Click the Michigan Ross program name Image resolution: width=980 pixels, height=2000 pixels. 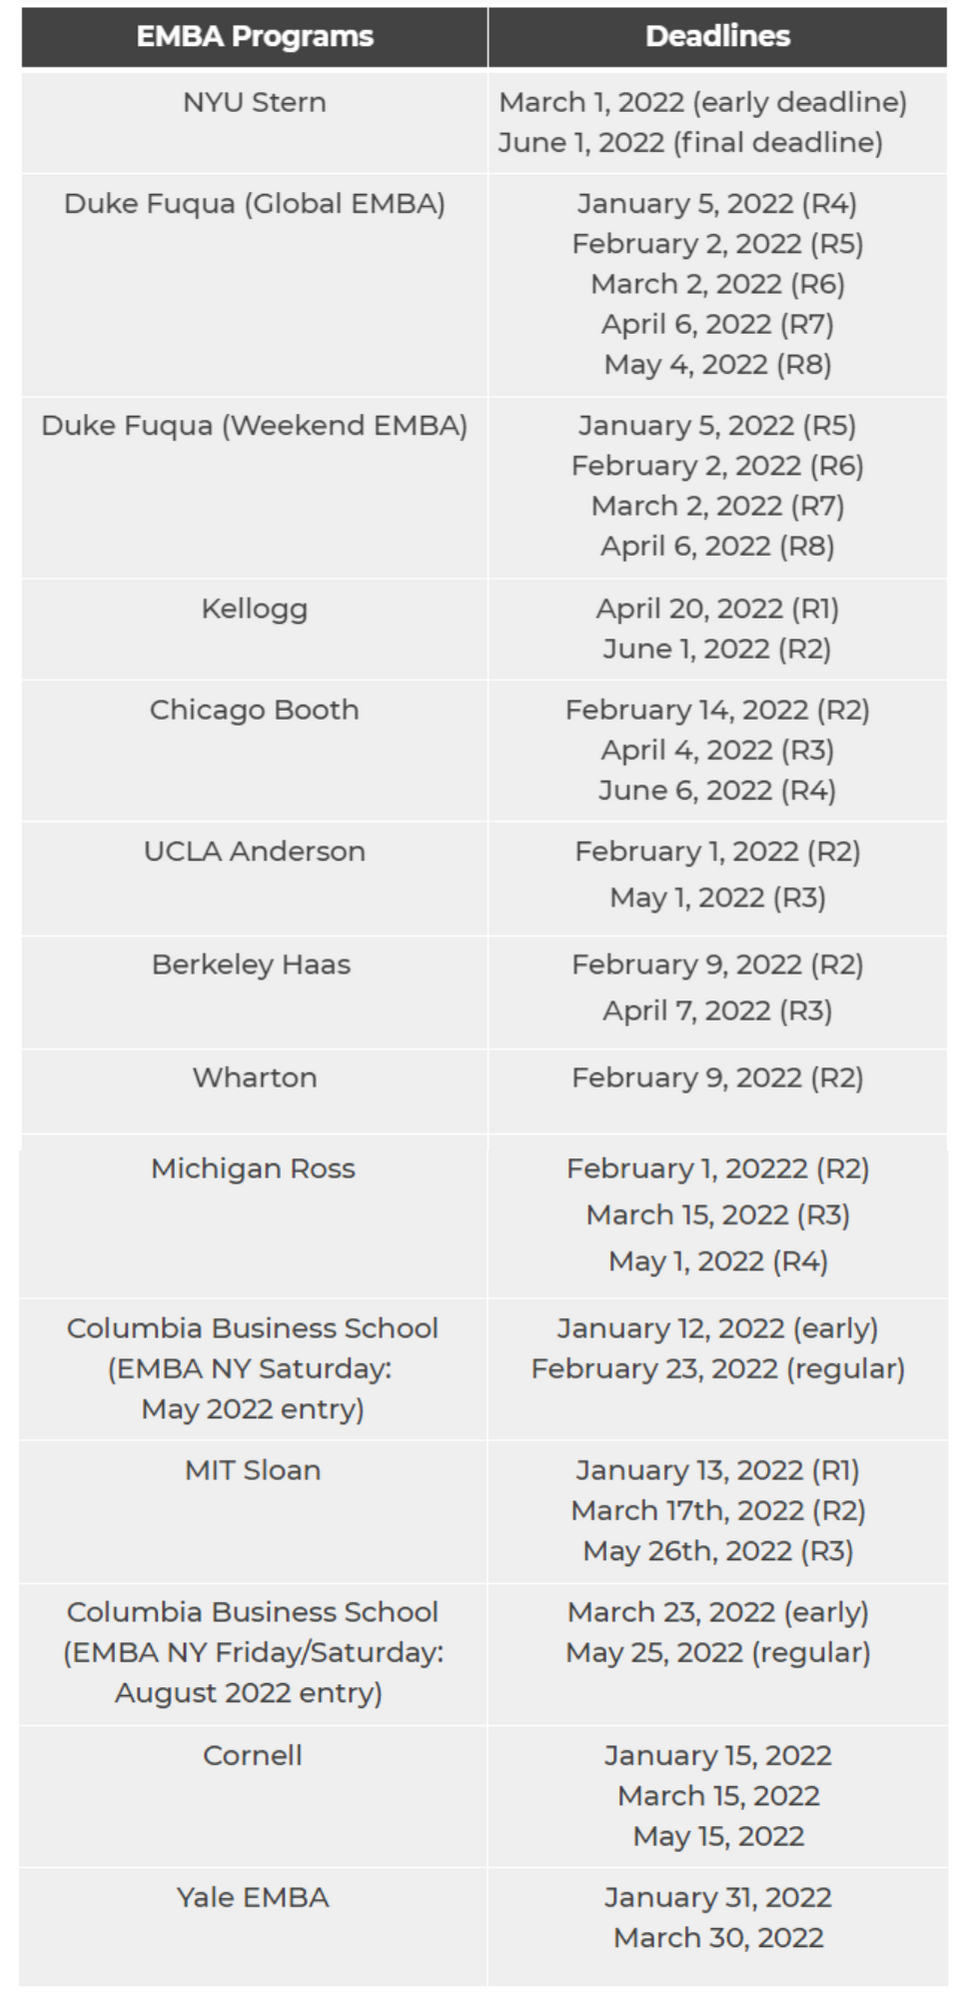click(253, 1169)
